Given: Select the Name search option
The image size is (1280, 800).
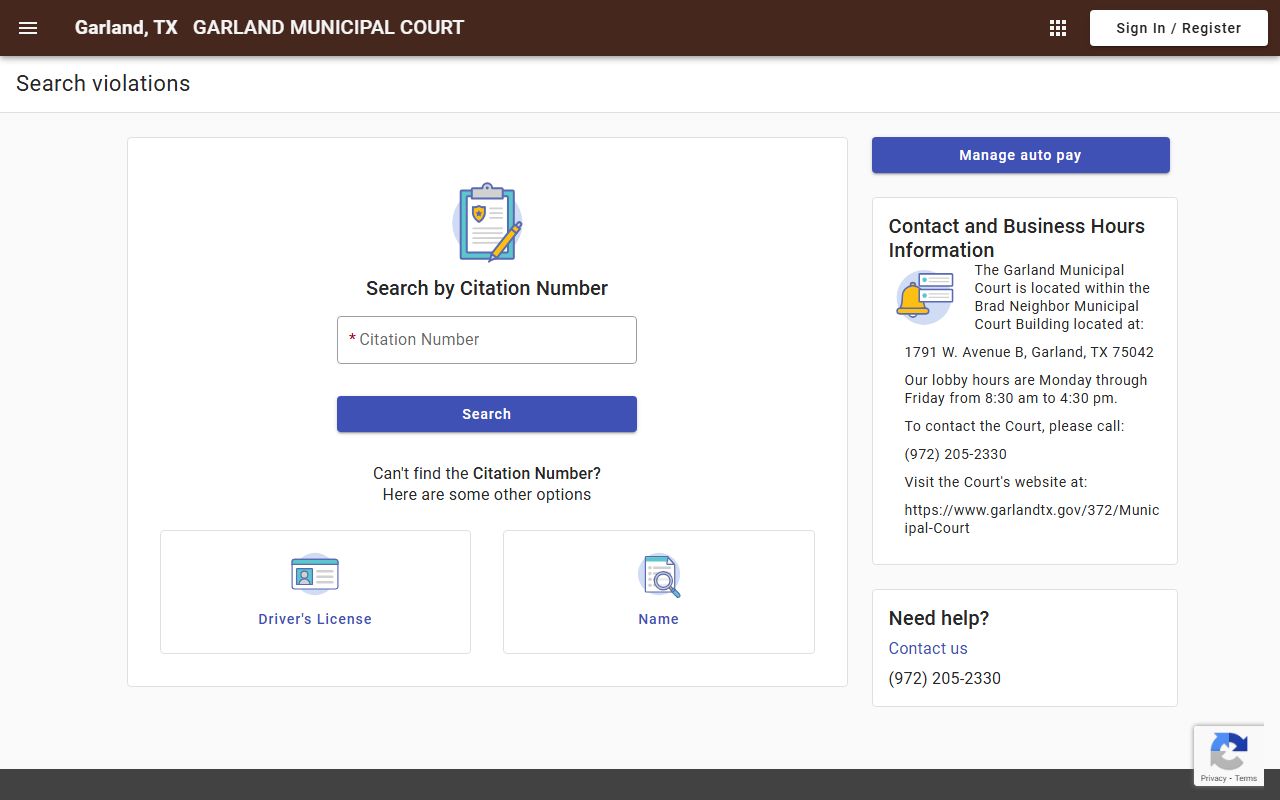Looking at the screenshot, I should pyautogui.click(x=659, y=592).
